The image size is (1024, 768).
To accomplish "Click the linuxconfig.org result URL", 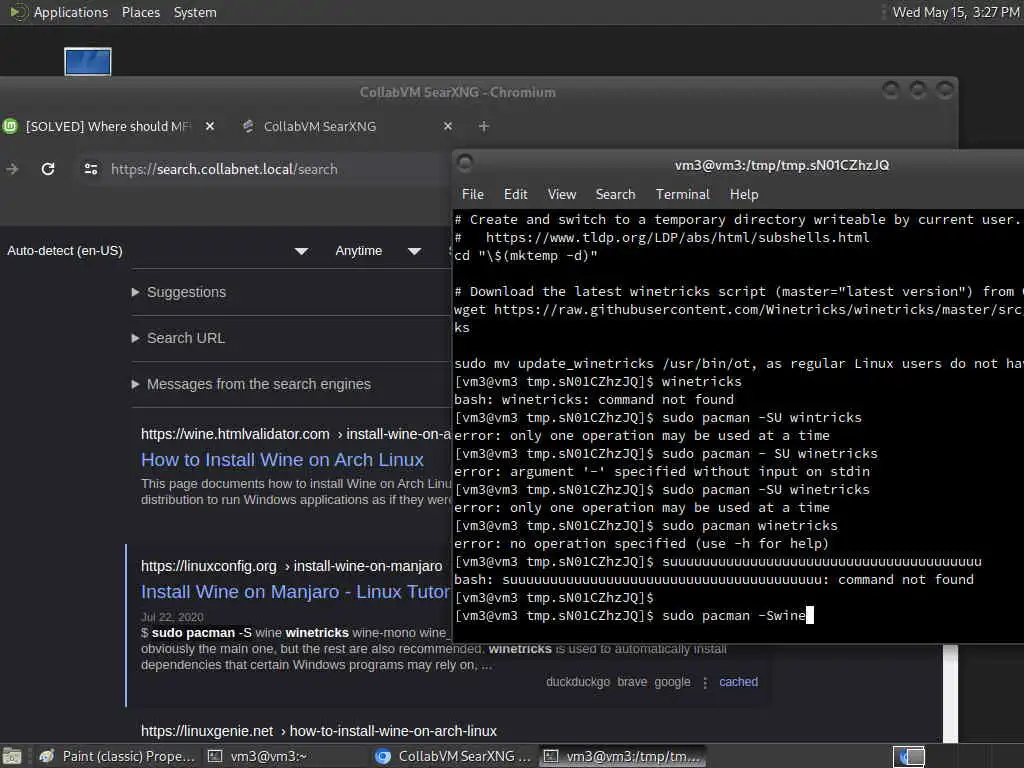I will (x=291, y=566).
